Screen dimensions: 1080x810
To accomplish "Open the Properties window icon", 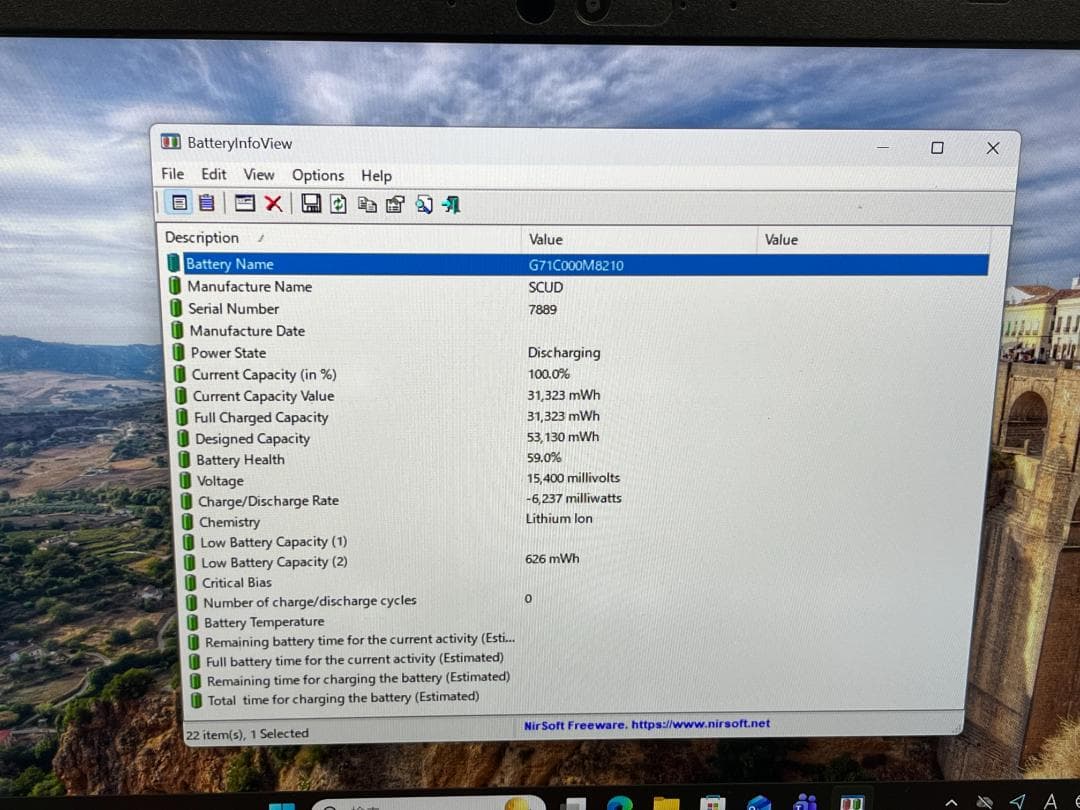I will pyautogui.click(x=395, y=205).
